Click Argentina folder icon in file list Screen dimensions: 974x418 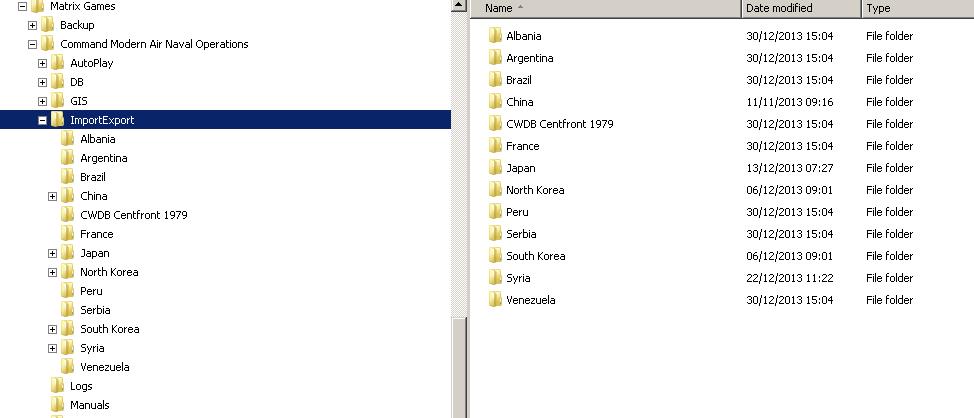(x=495, y=58)
